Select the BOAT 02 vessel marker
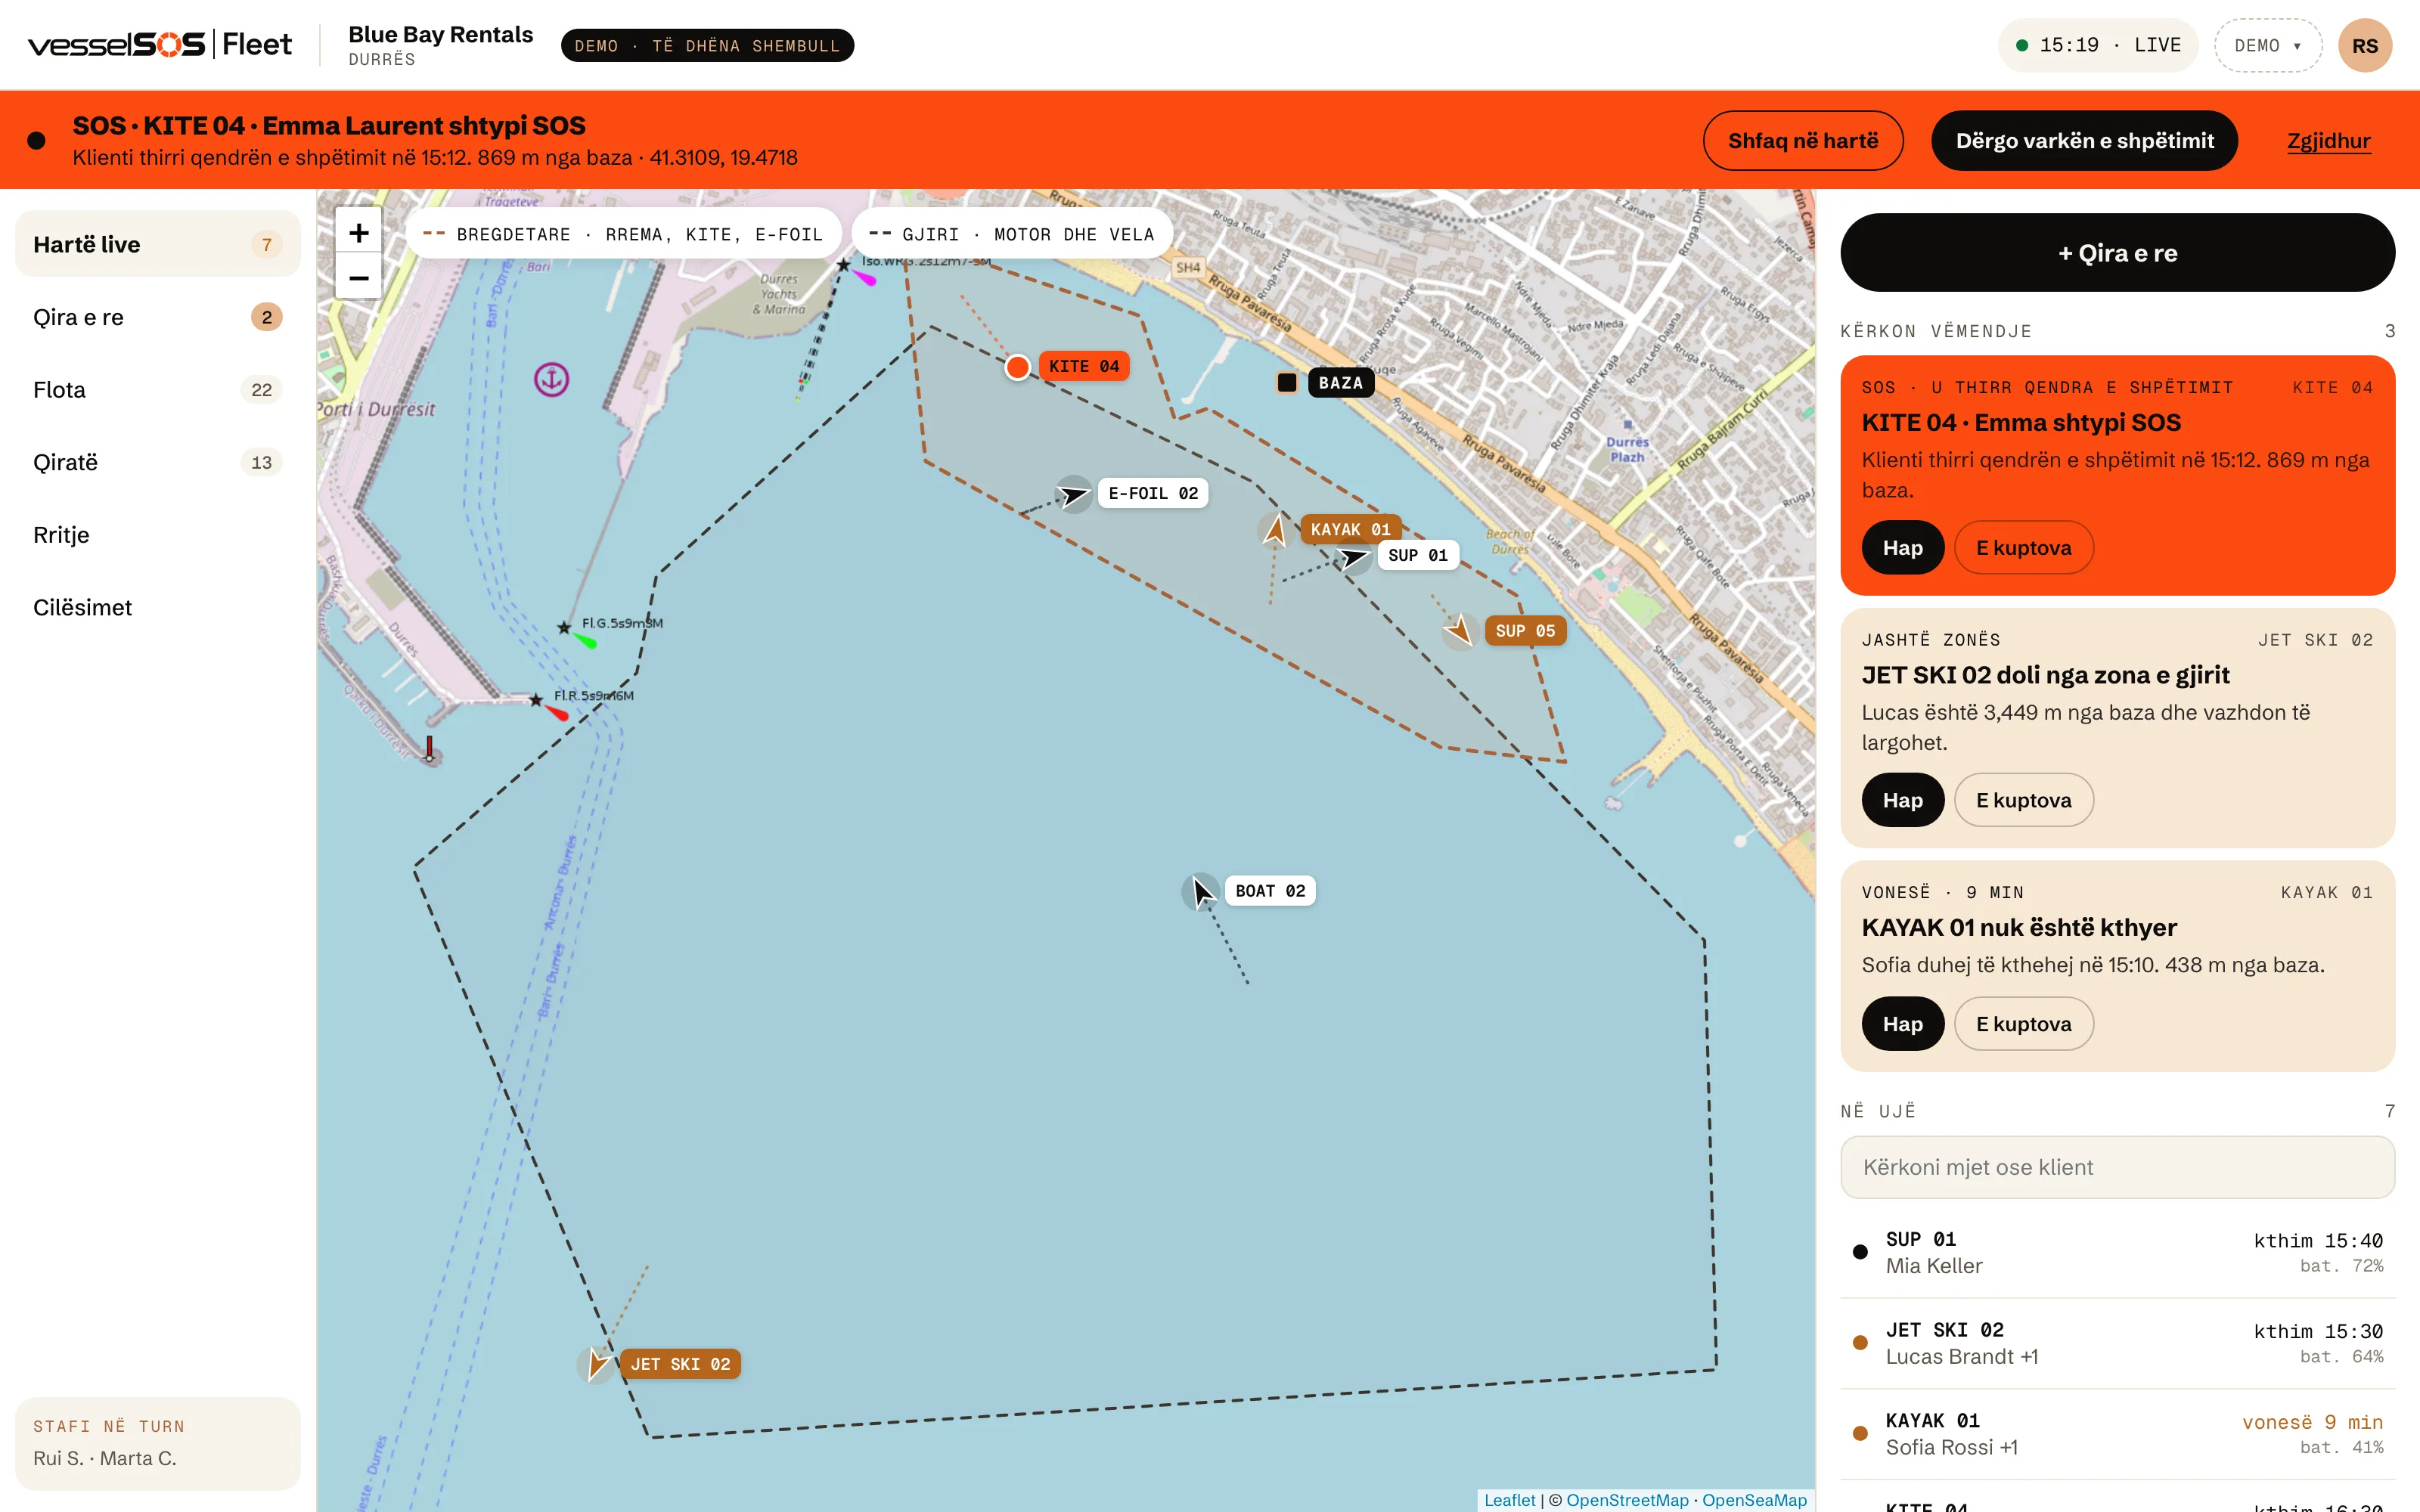This screenshot has width=2420, height=1512. click(1201, 891)
